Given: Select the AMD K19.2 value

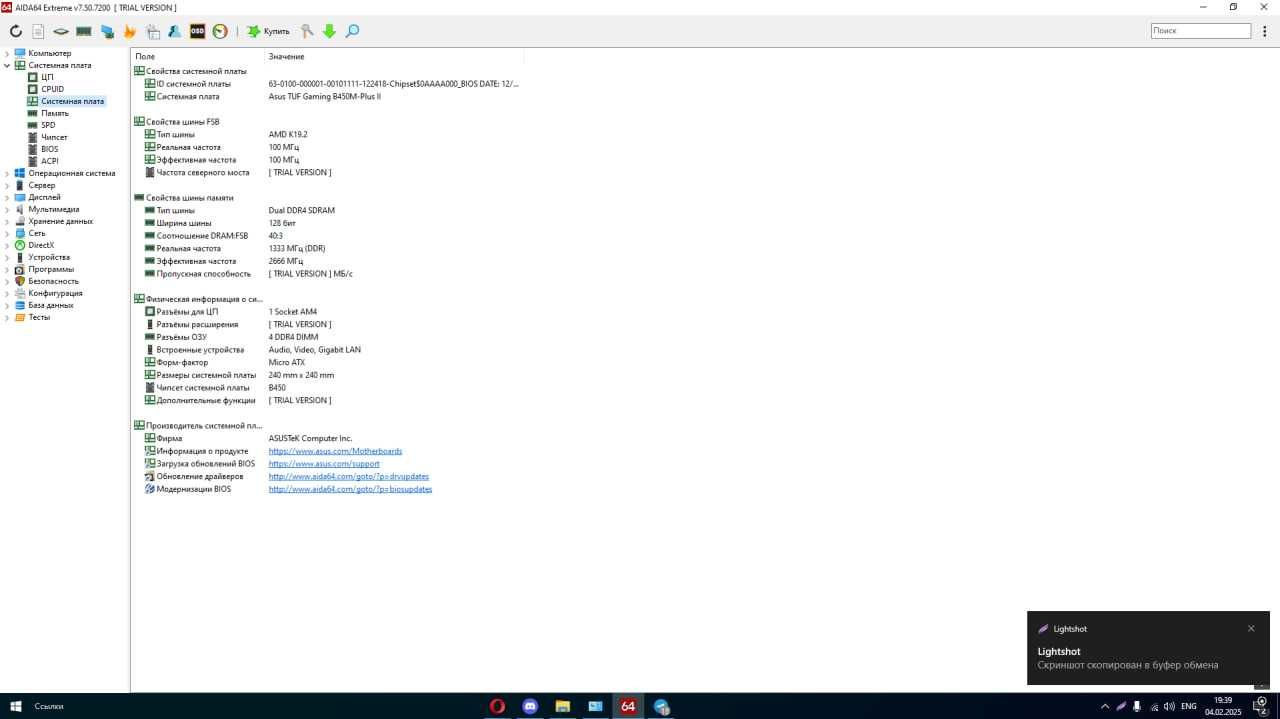Looking at the screenshot, I should click(x=288, y=135).
